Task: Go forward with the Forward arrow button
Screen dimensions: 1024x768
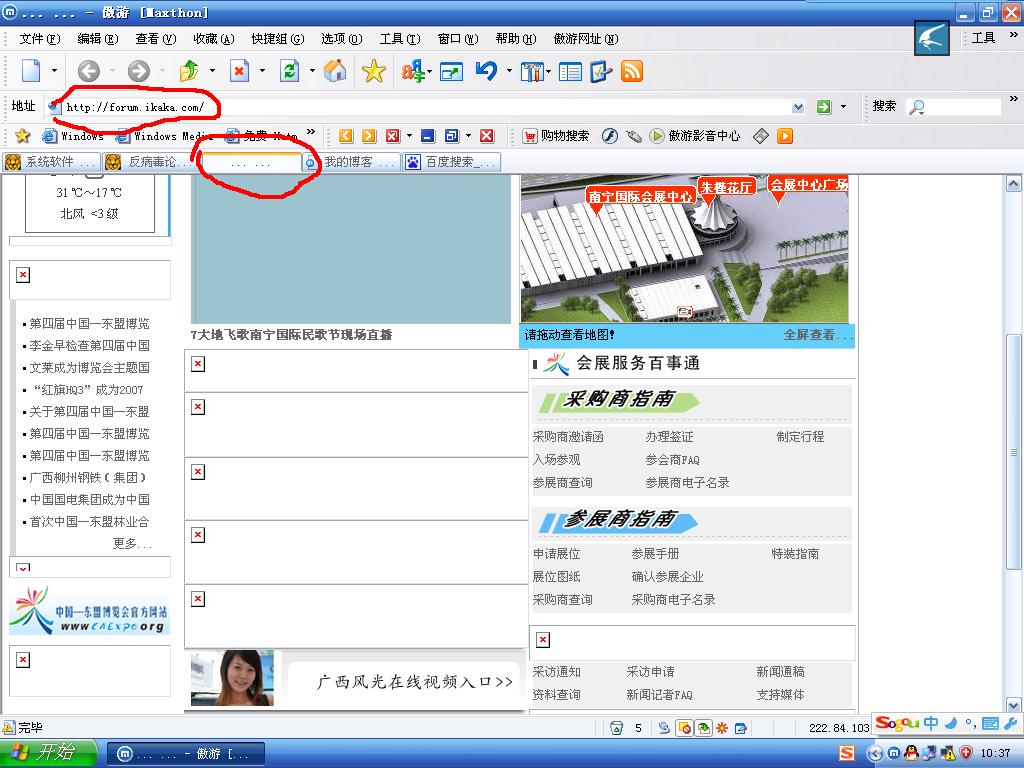Action: 138,71
